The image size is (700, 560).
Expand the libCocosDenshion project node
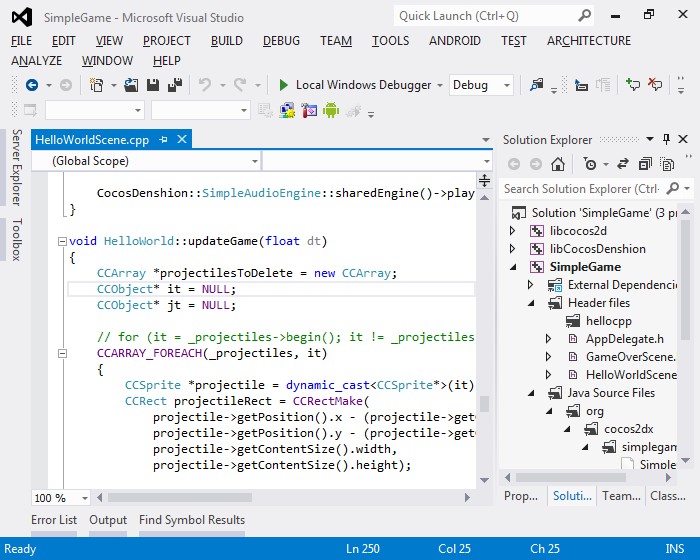coord(512,249)
